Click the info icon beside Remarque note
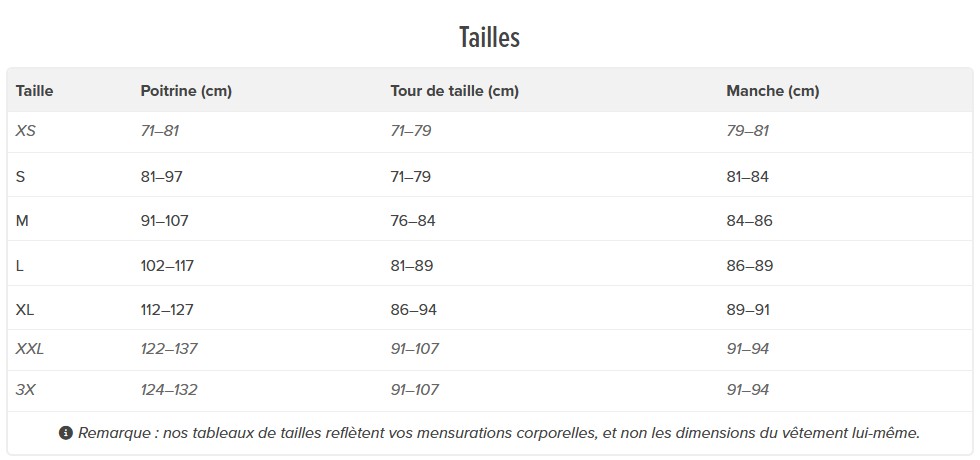Viewport: 980px width, 460px height. [x=66, y=433]
